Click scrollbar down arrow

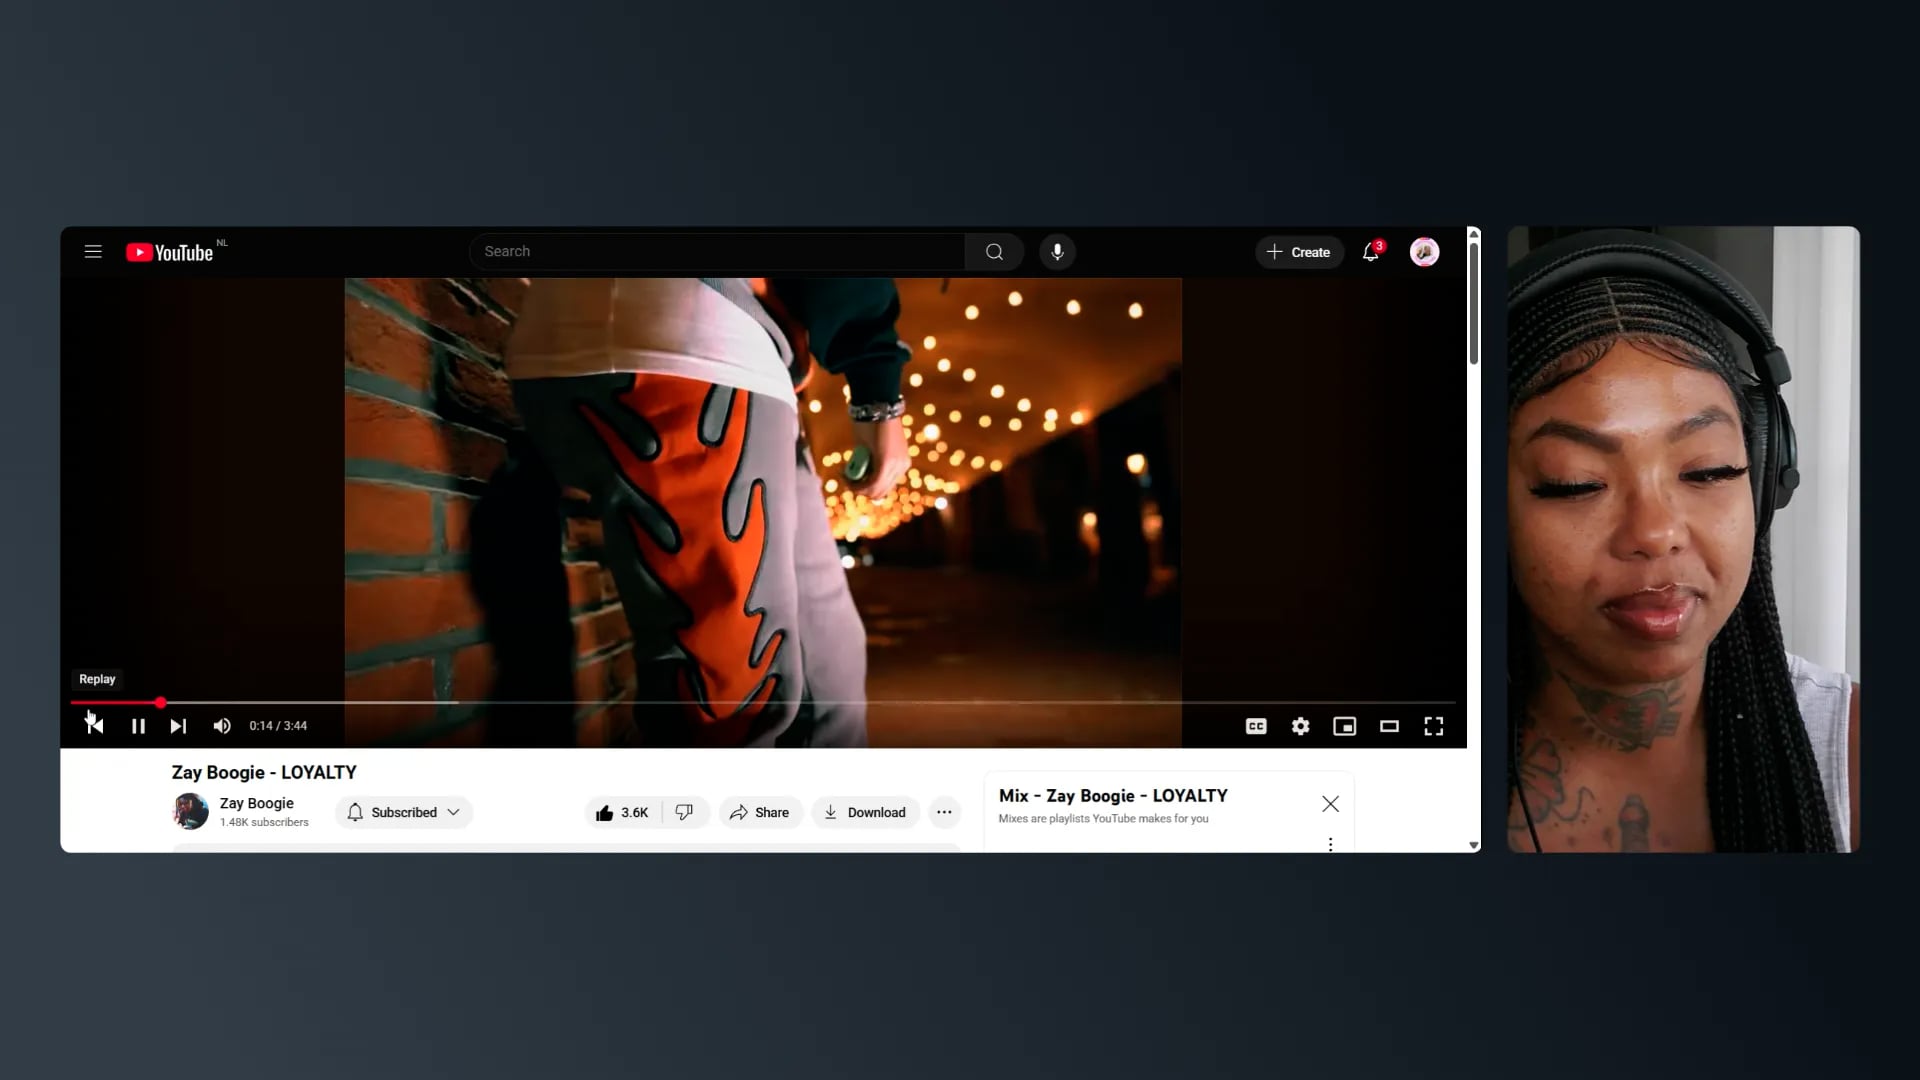click(x=1474, y=845)
